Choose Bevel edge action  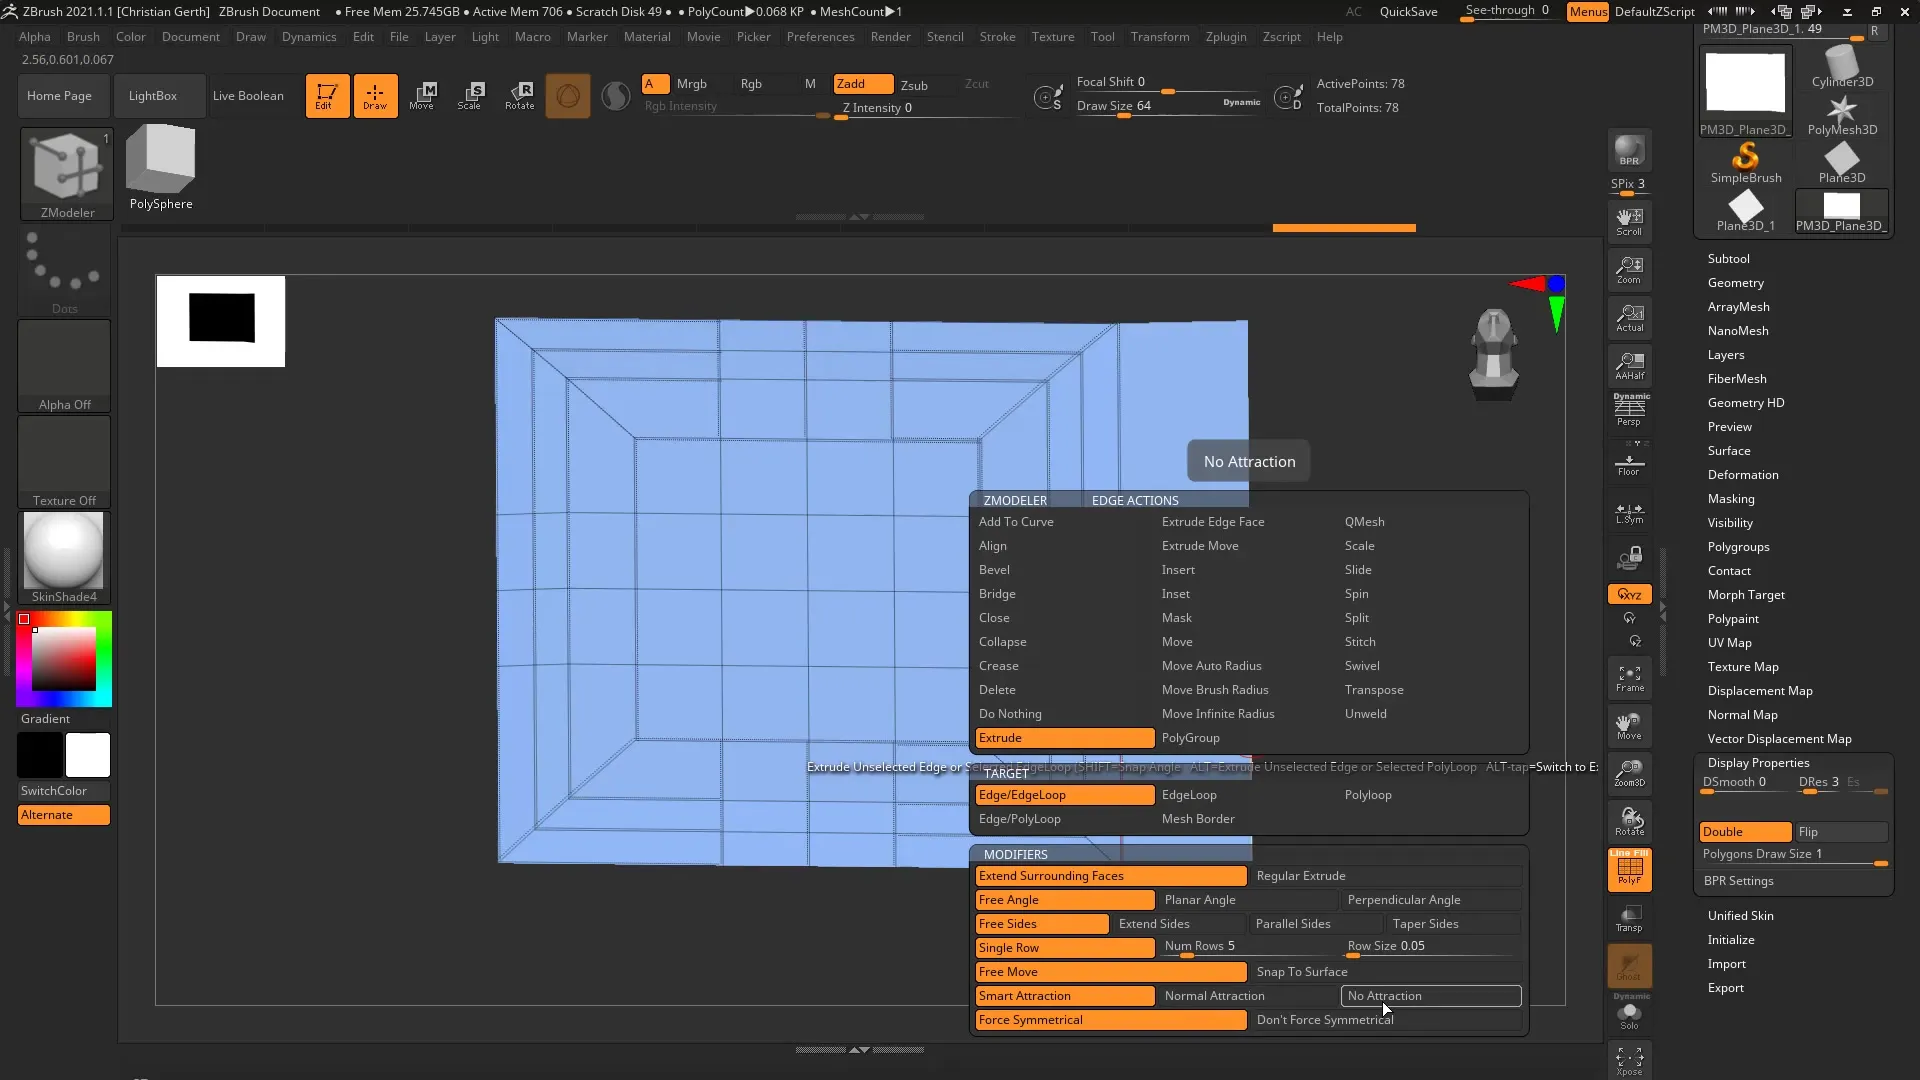(1065, 570)
